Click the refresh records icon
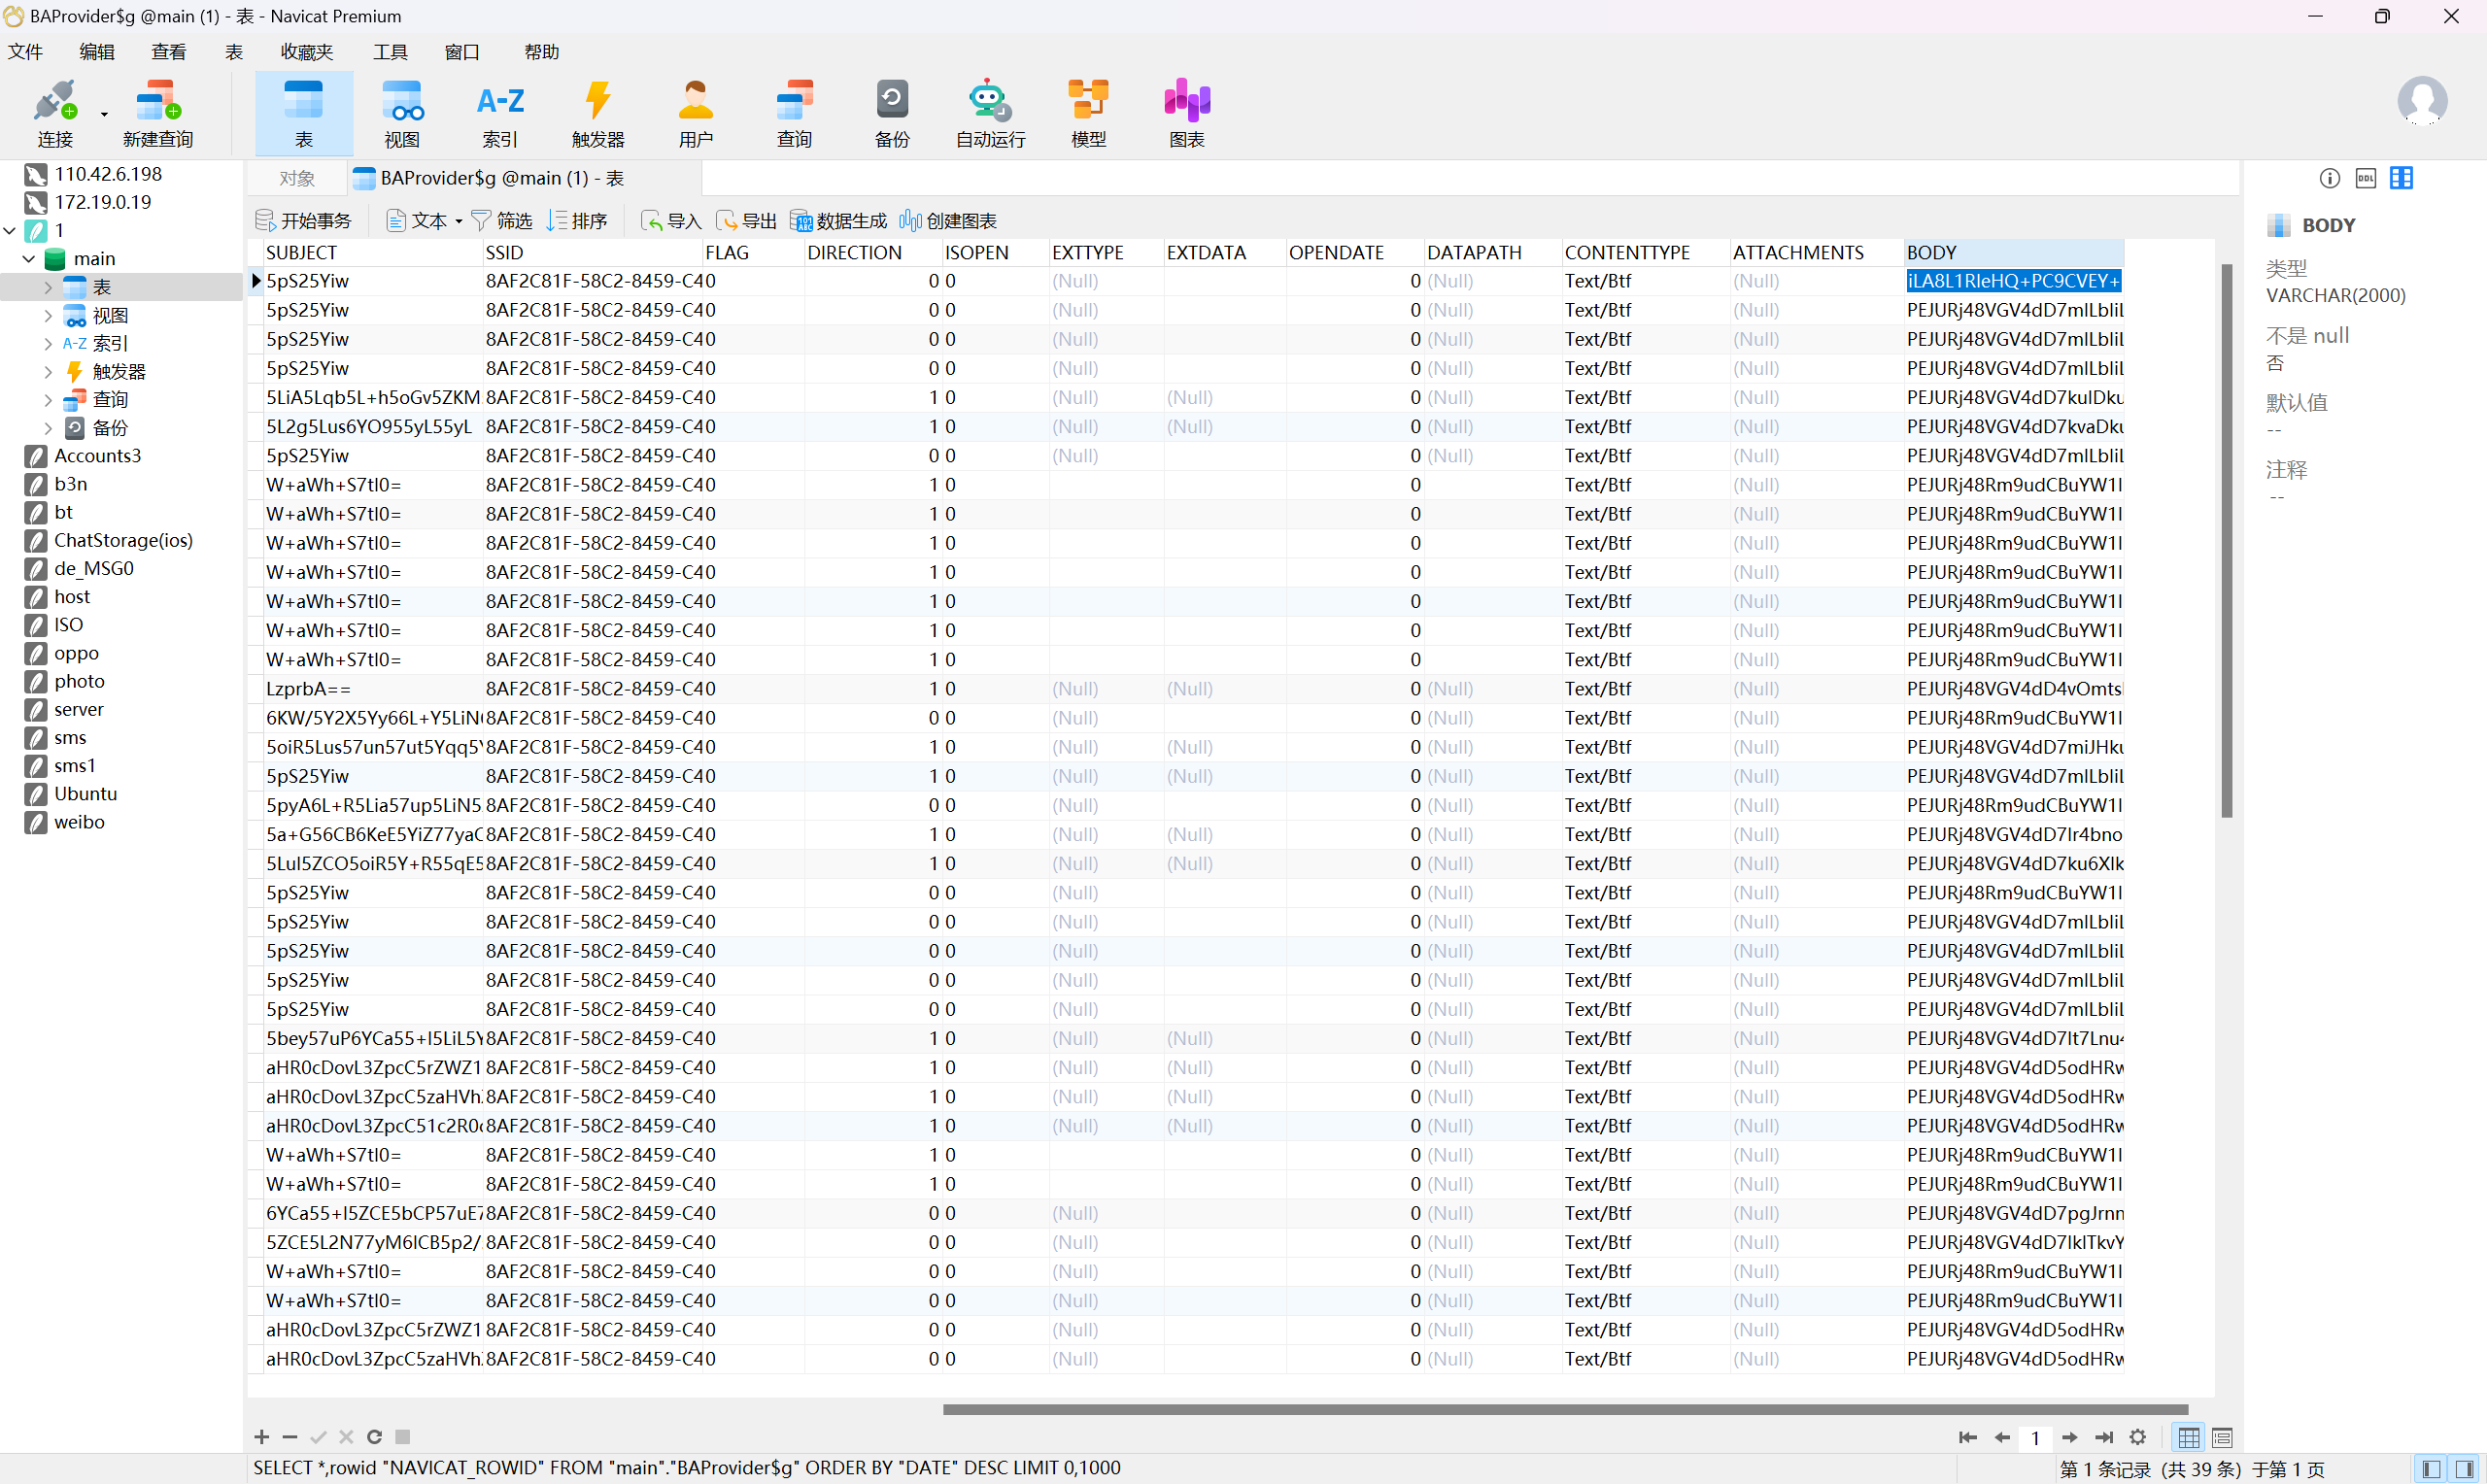 pos(374,1437)
